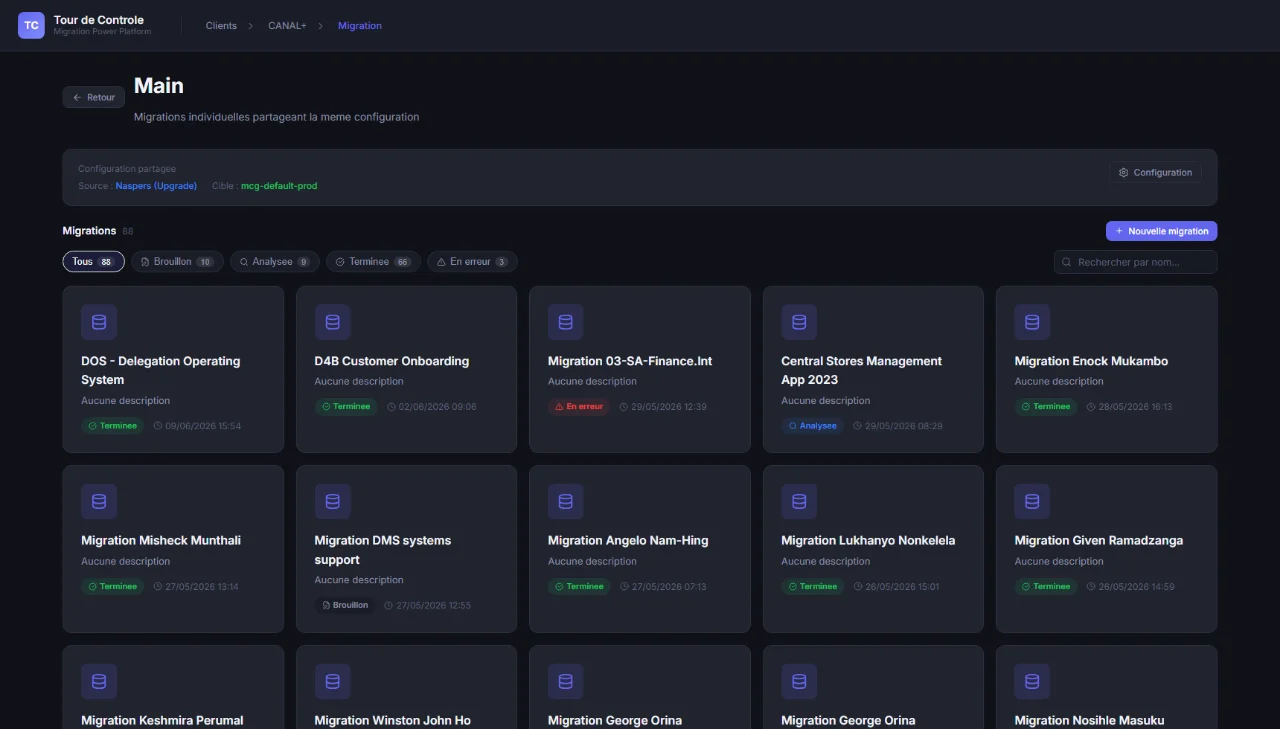Open the Clients breadcrumb

221,26
